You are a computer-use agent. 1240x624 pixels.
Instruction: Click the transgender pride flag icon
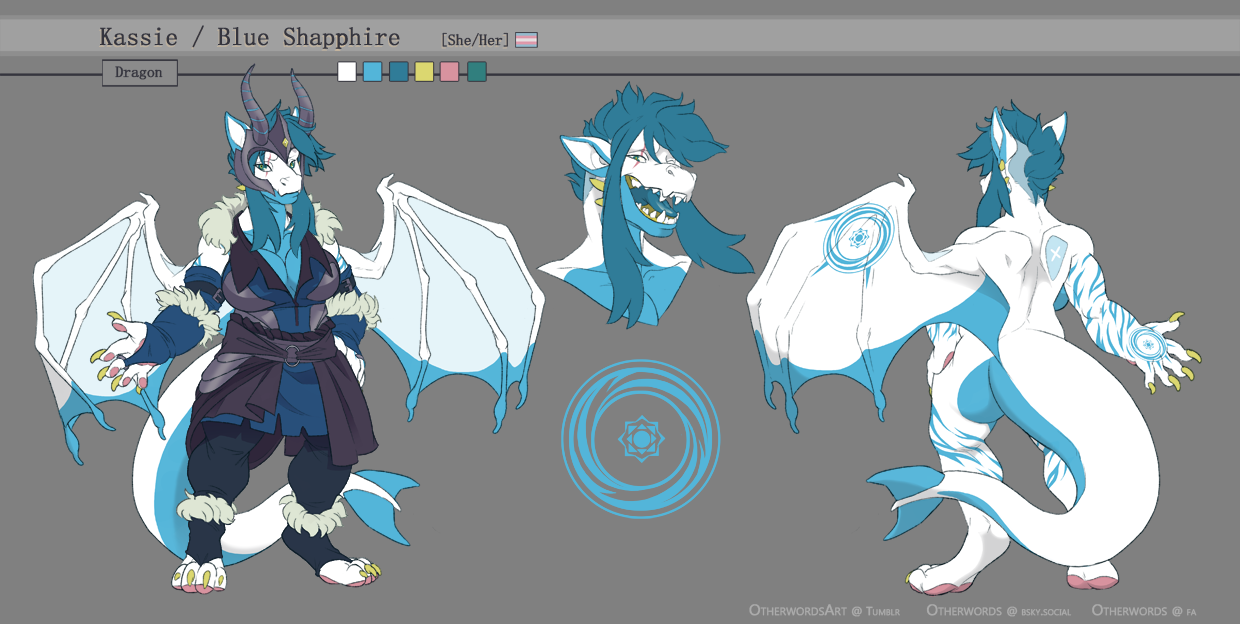526,40
